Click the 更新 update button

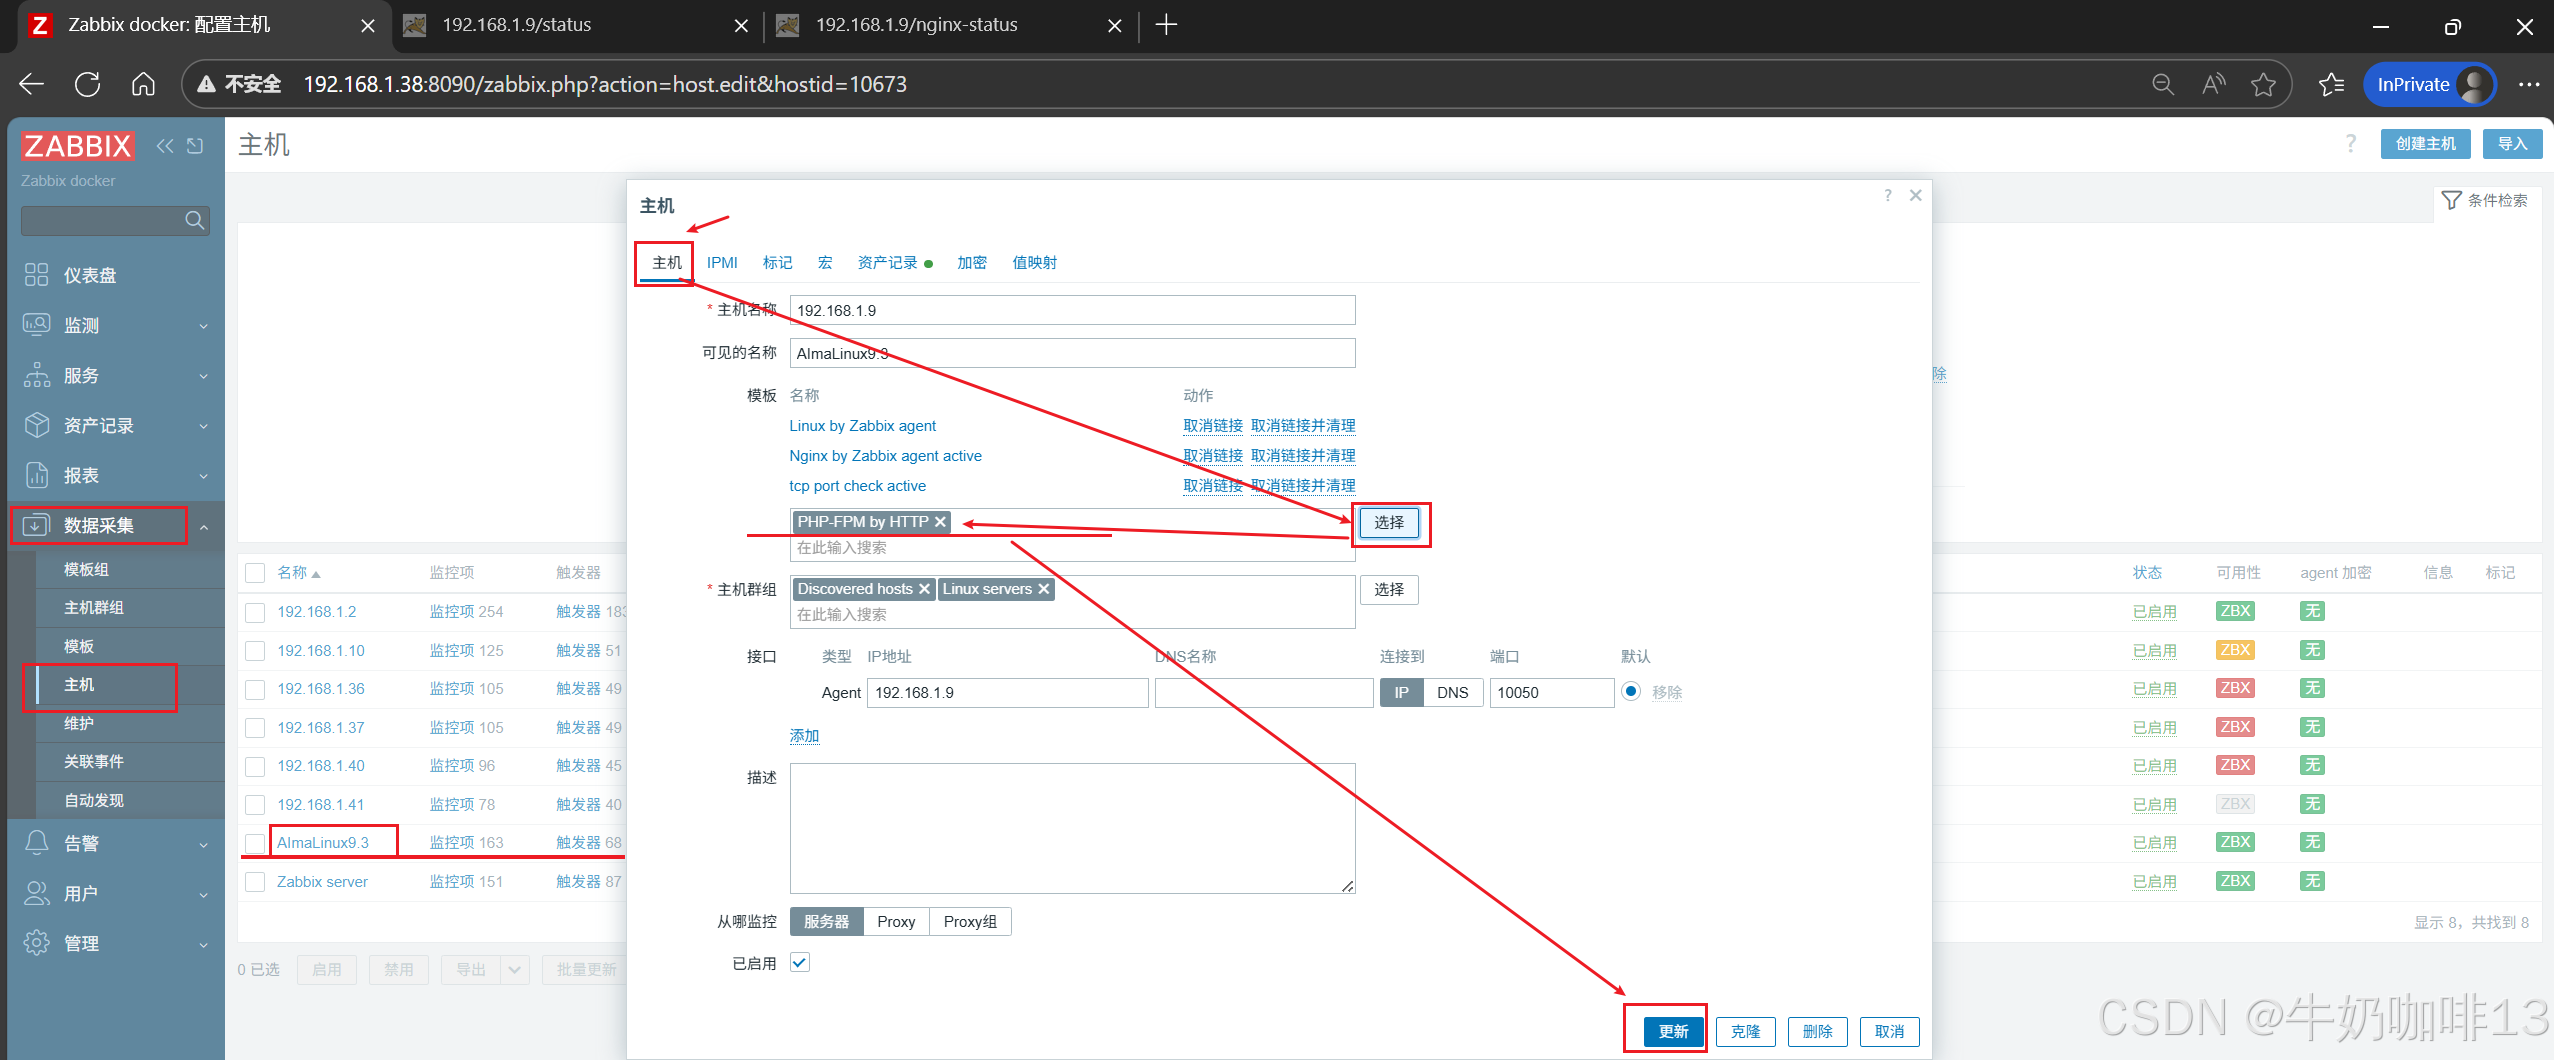coord(1674,1031)
